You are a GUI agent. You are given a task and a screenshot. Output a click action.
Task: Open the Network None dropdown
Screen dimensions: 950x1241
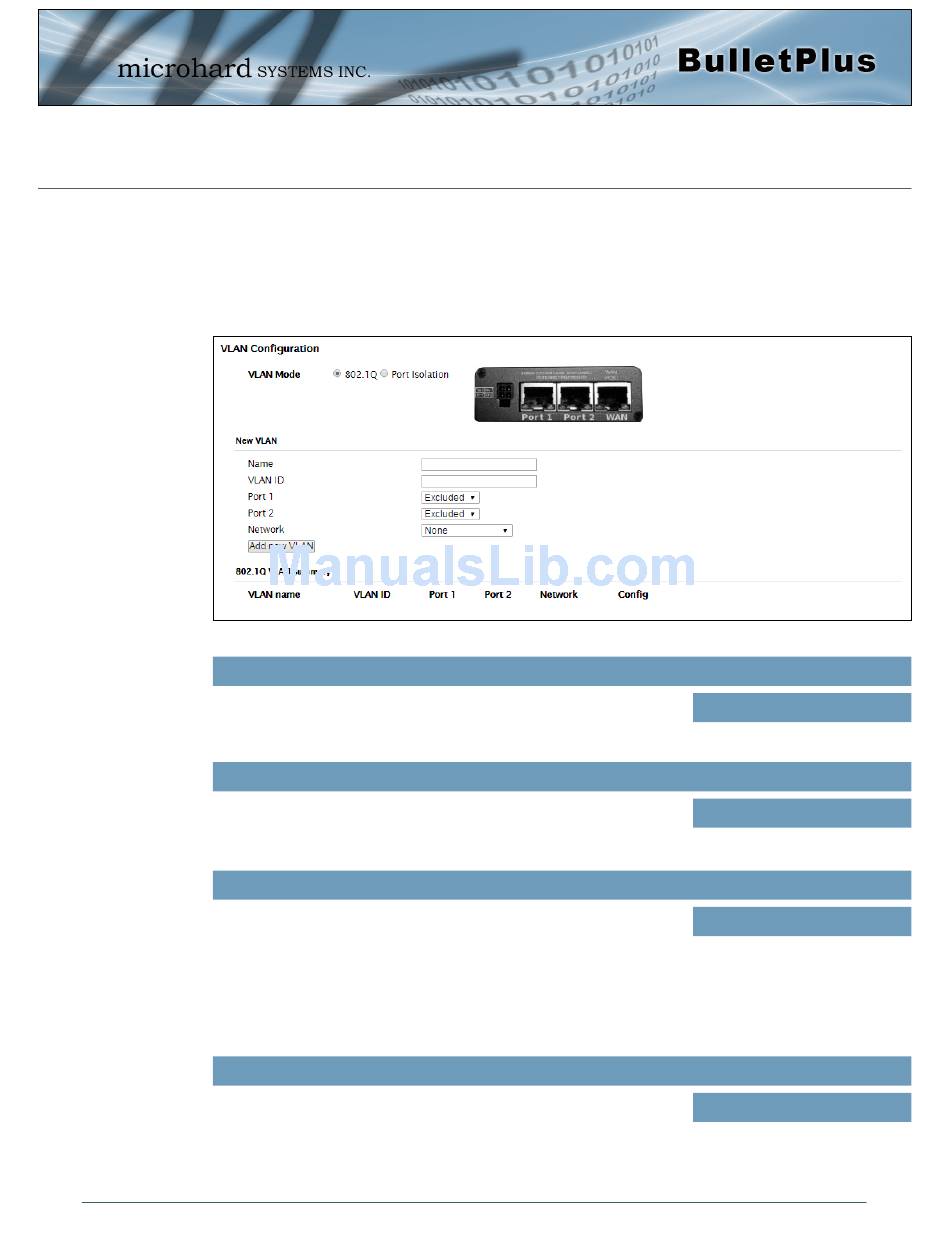pos(467,531)
